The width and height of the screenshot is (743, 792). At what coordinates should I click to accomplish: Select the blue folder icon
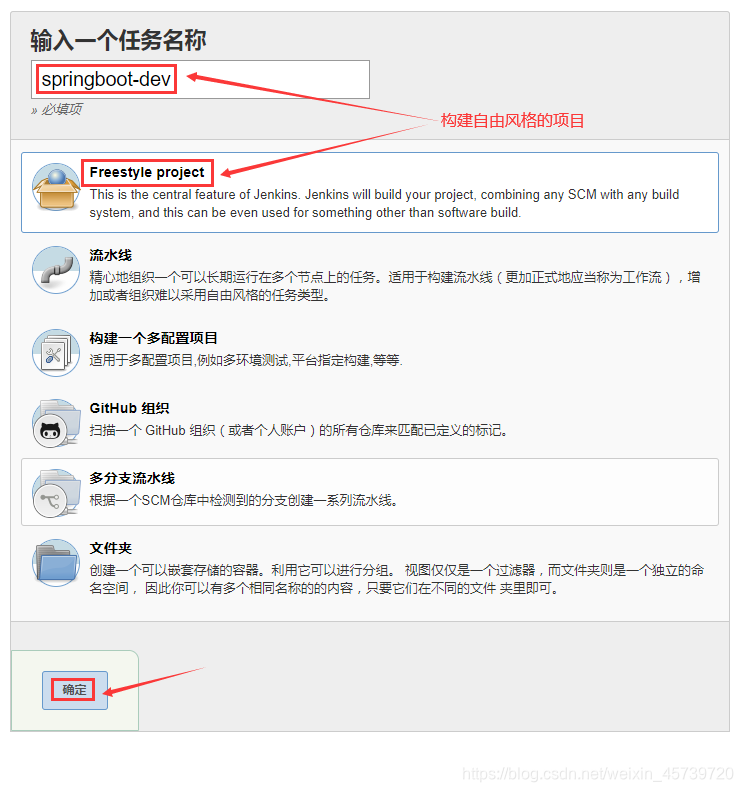56,563
